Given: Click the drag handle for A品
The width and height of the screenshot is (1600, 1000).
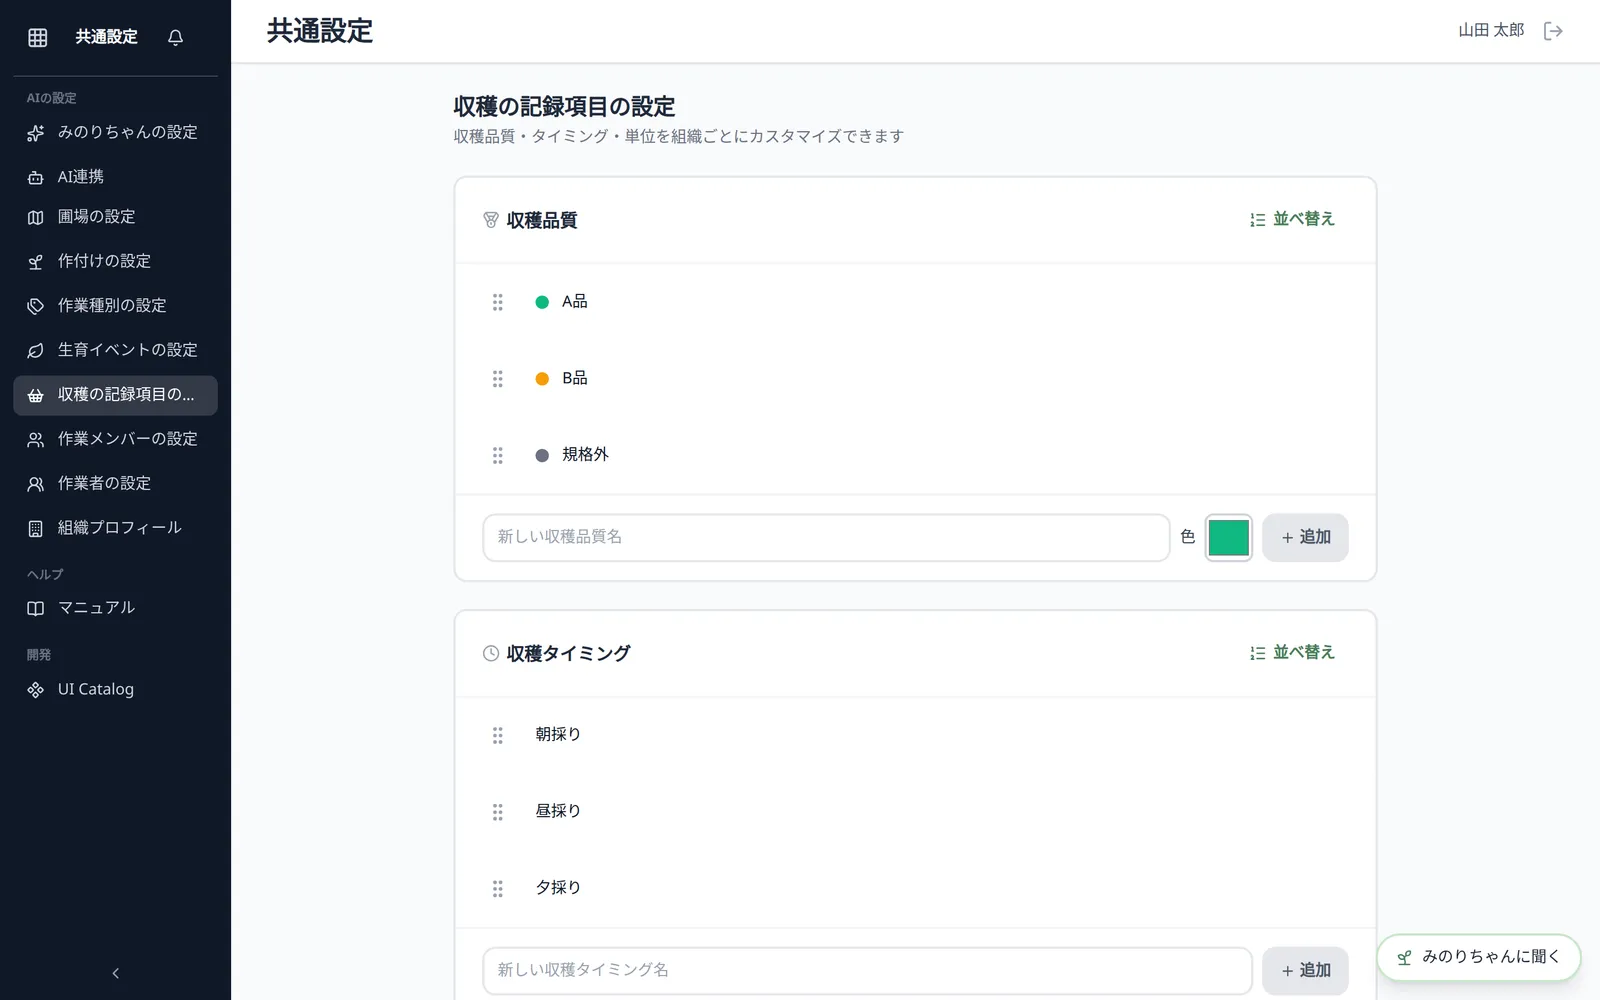Looking at the screenshot, I should (x=497, y=302).
